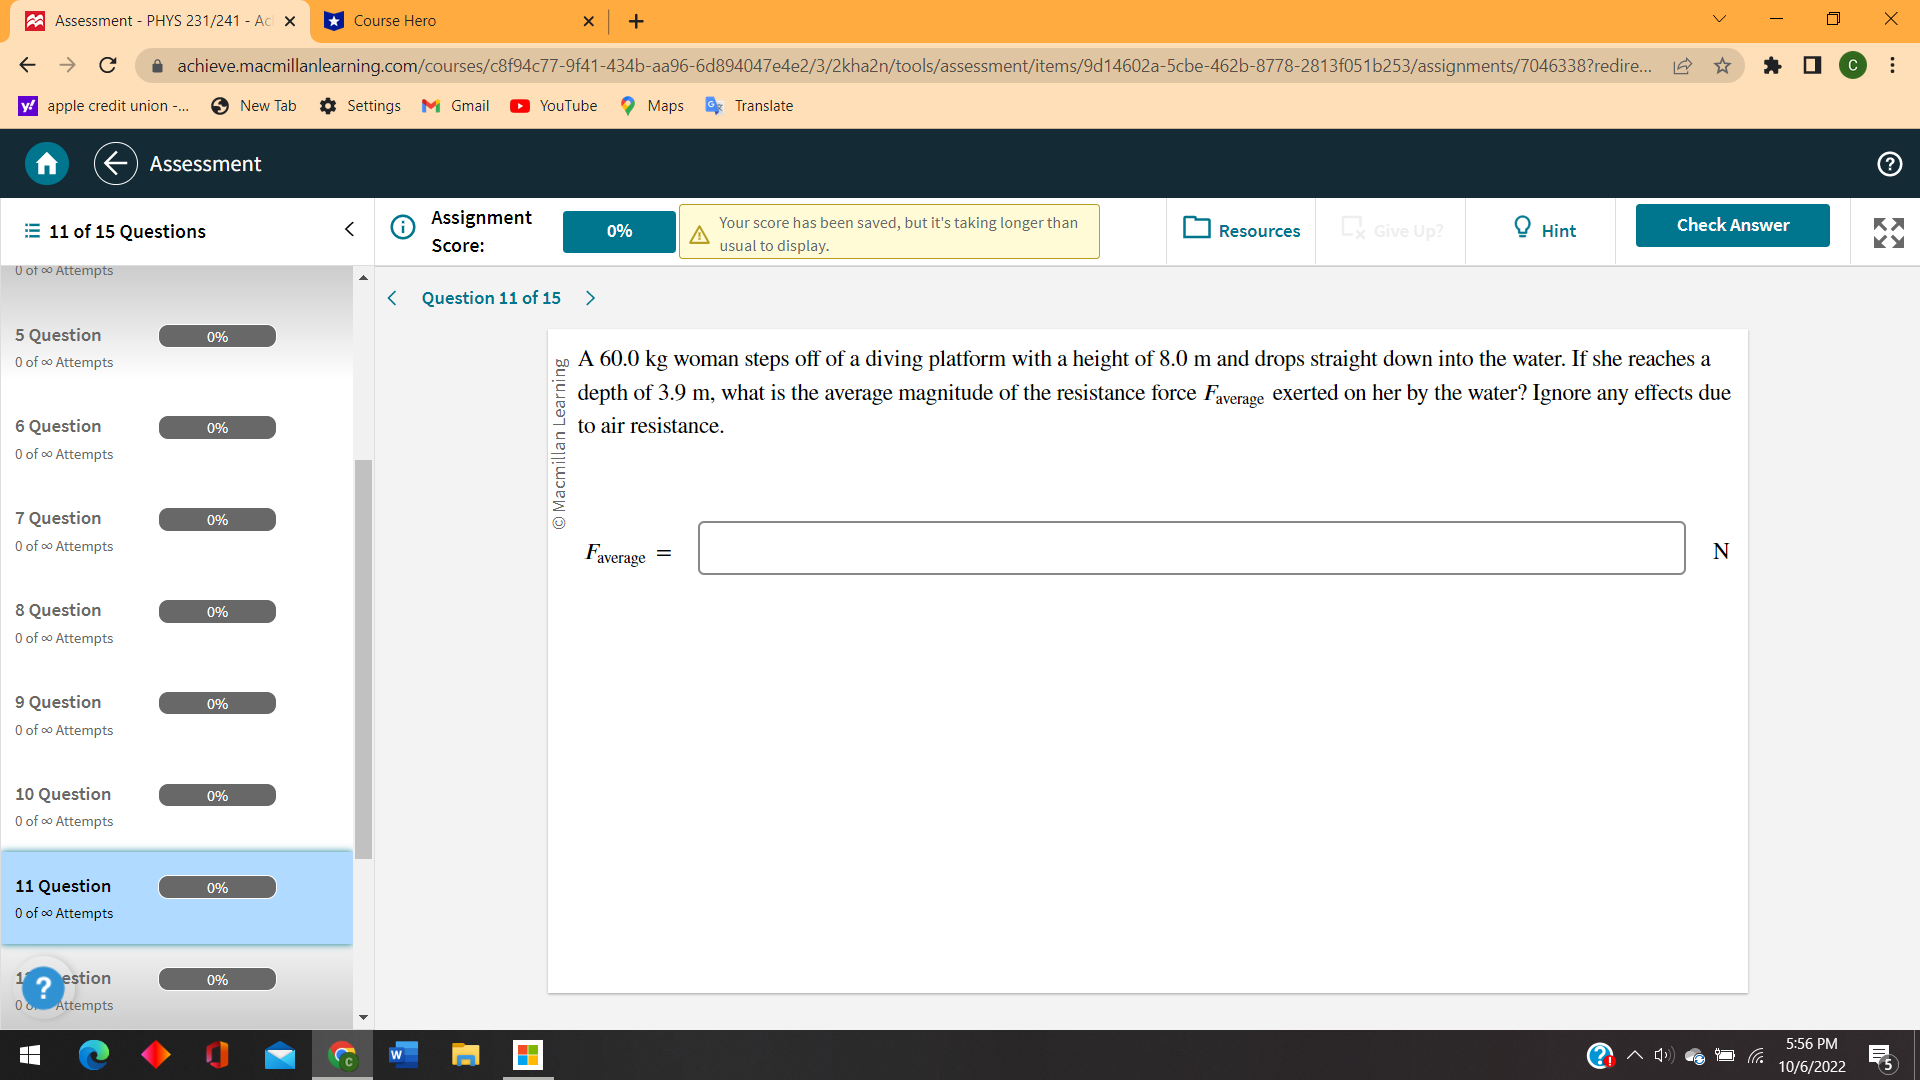
Task: Click the 0% assignment score progress indicator
Action: 618,231
